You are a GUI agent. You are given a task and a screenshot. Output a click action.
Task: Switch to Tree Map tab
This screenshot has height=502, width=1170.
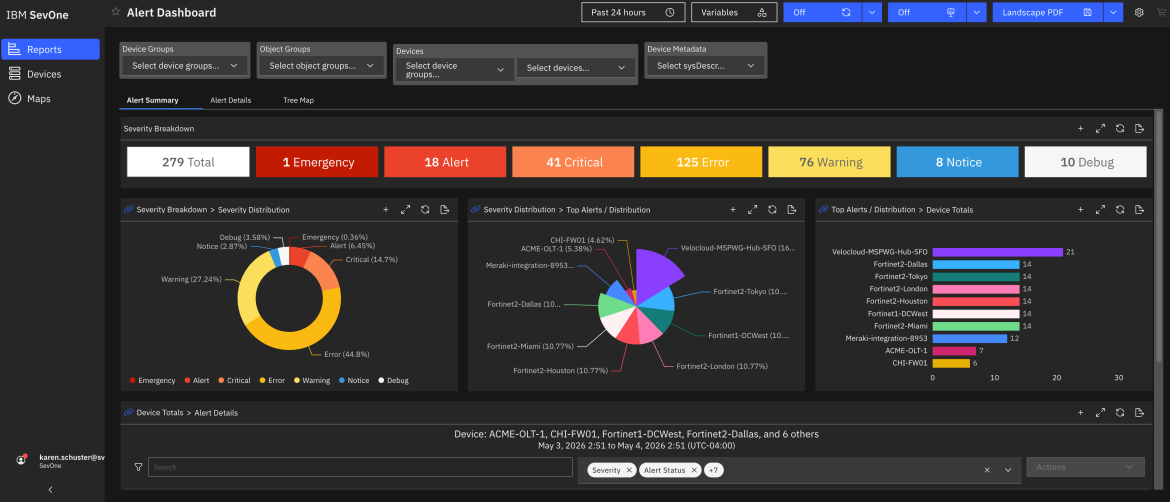pos(298,100)
